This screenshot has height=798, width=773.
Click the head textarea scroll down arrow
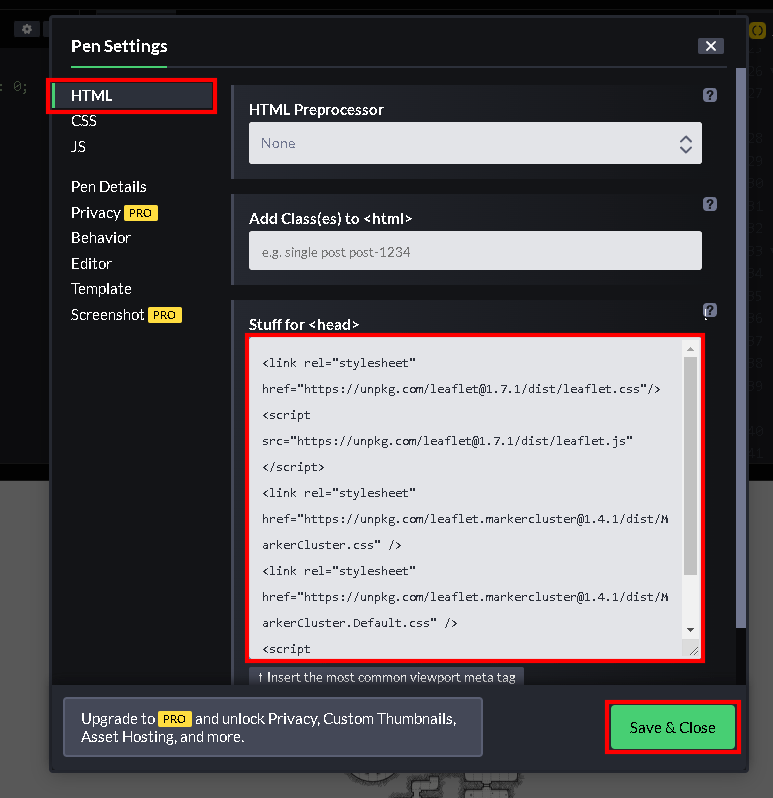690,630
